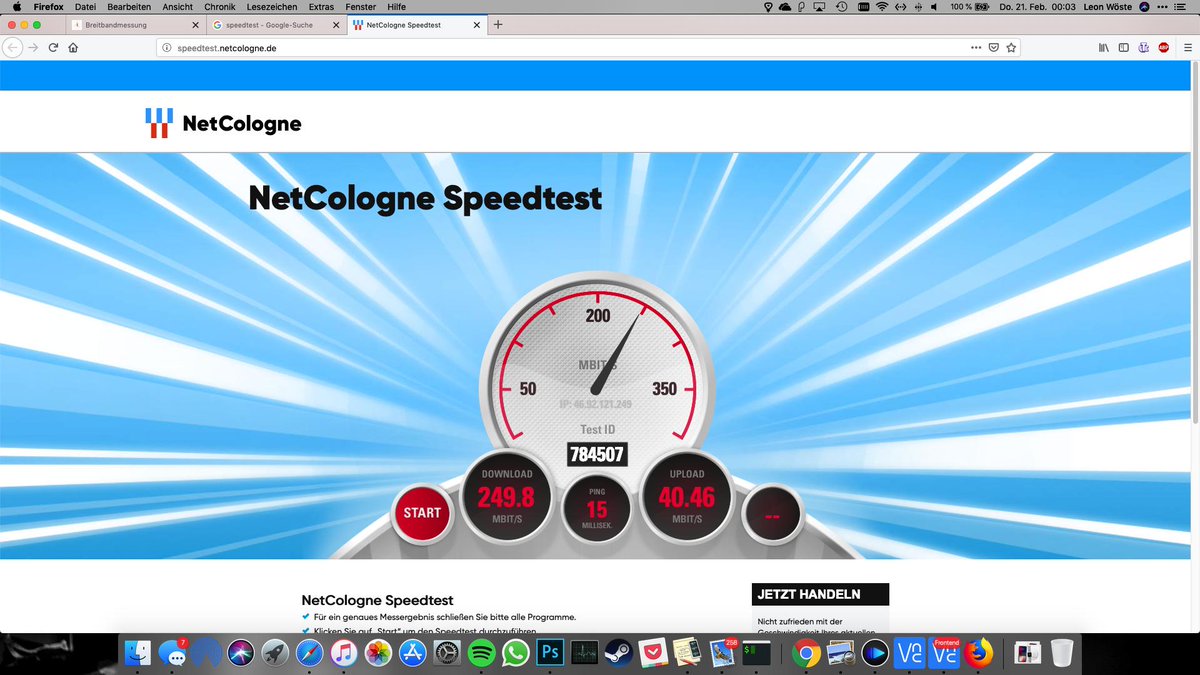
Task: Open Safari from the Dock
Action: tap(309, 653)
